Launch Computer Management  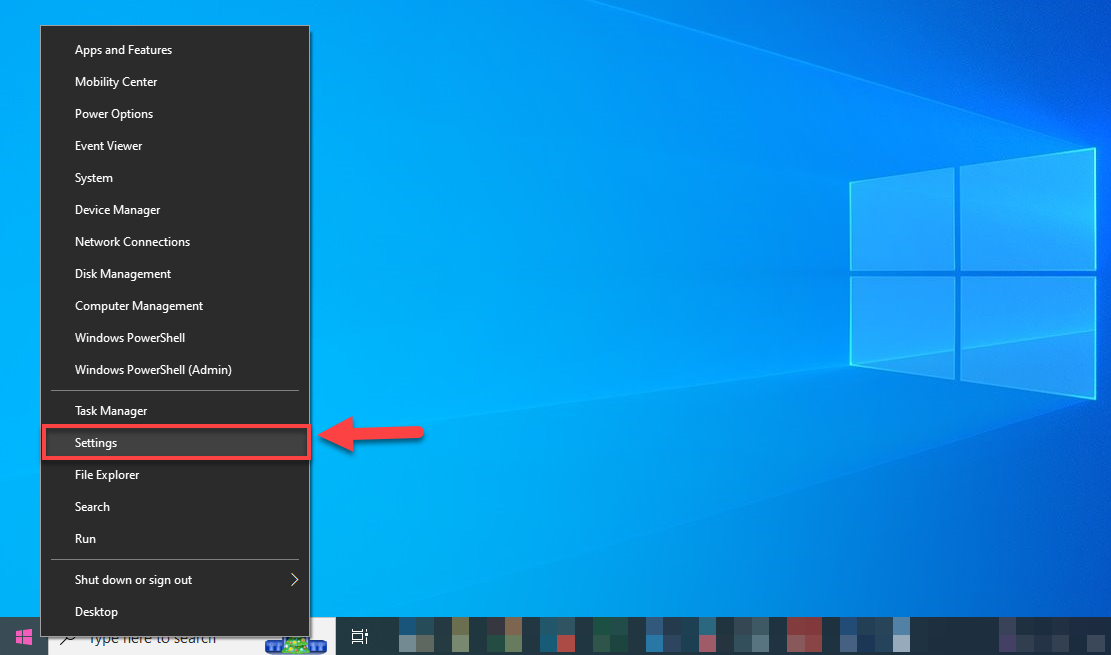pos(175,306)
